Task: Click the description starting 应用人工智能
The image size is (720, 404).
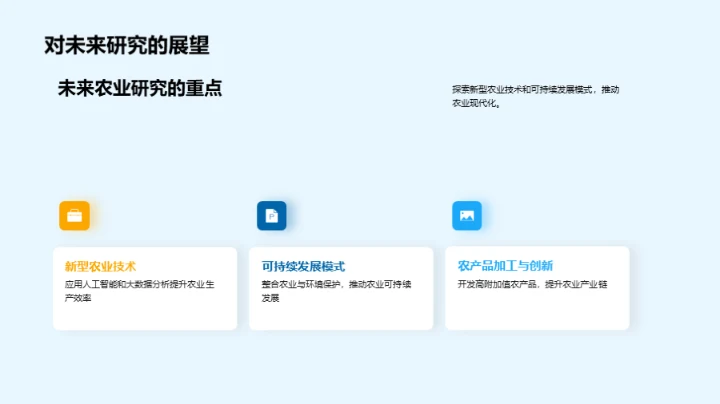Action: pyautogui.click(x=140, y=291)
